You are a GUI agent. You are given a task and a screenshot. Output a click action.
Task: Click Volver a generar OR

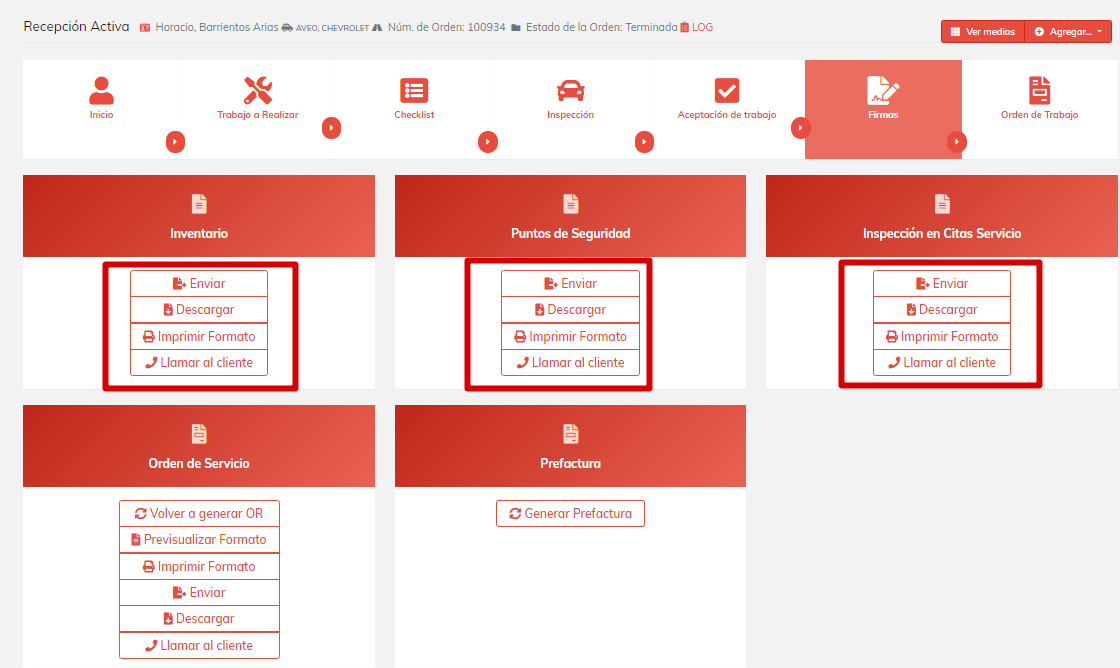pos(199,513)
